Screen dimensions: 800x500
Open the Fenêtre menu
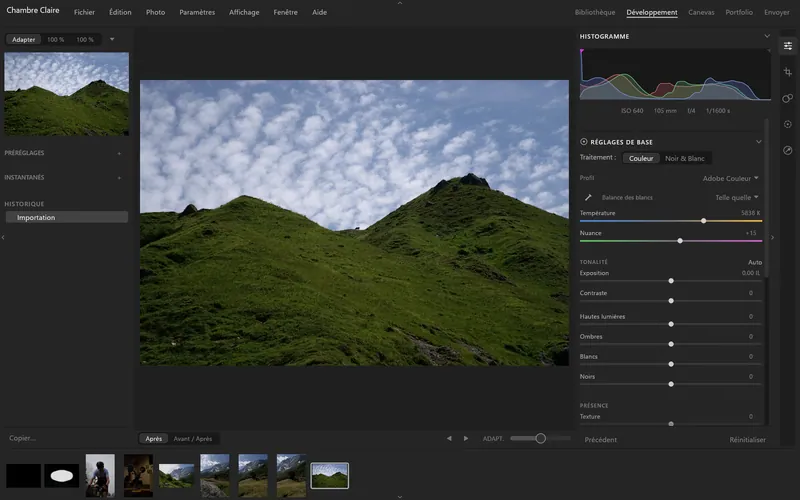point(285,12)
